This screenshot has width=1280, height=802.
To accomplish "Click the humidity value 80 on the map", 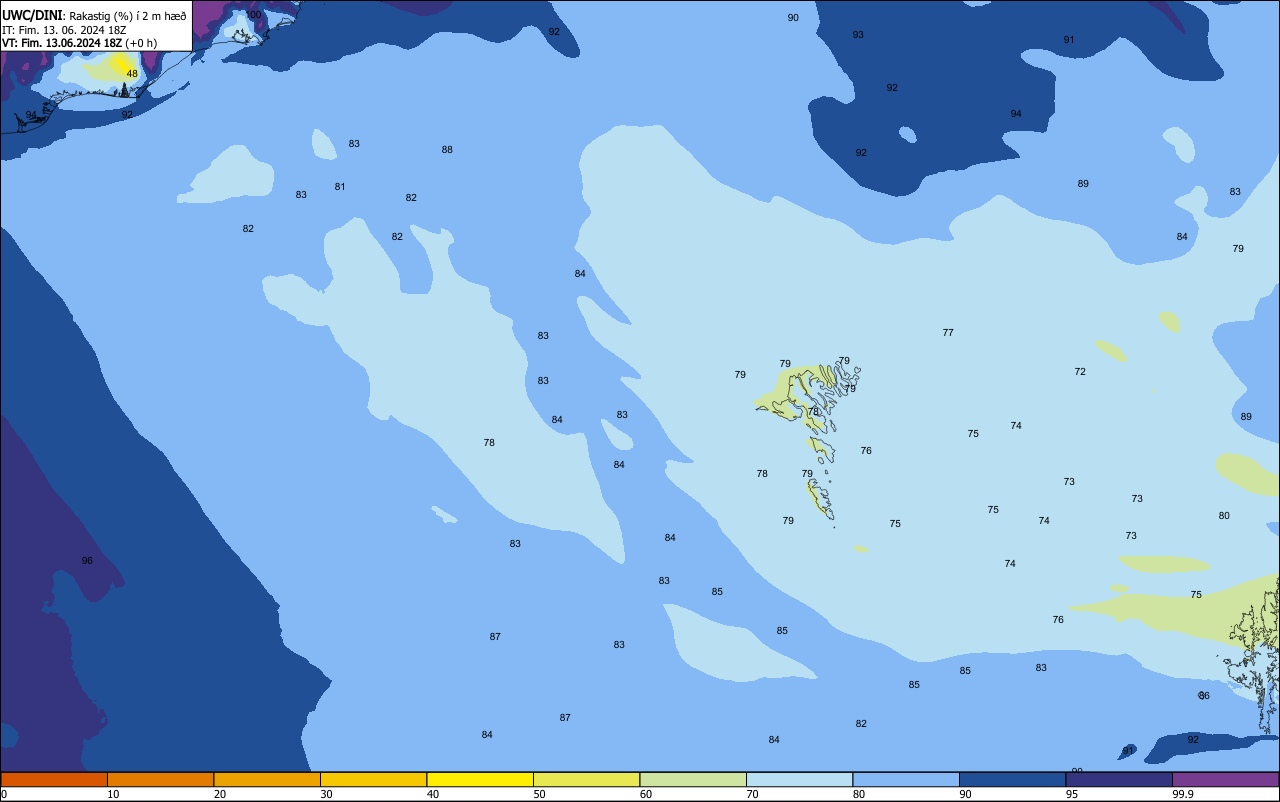I will 1224,516.
